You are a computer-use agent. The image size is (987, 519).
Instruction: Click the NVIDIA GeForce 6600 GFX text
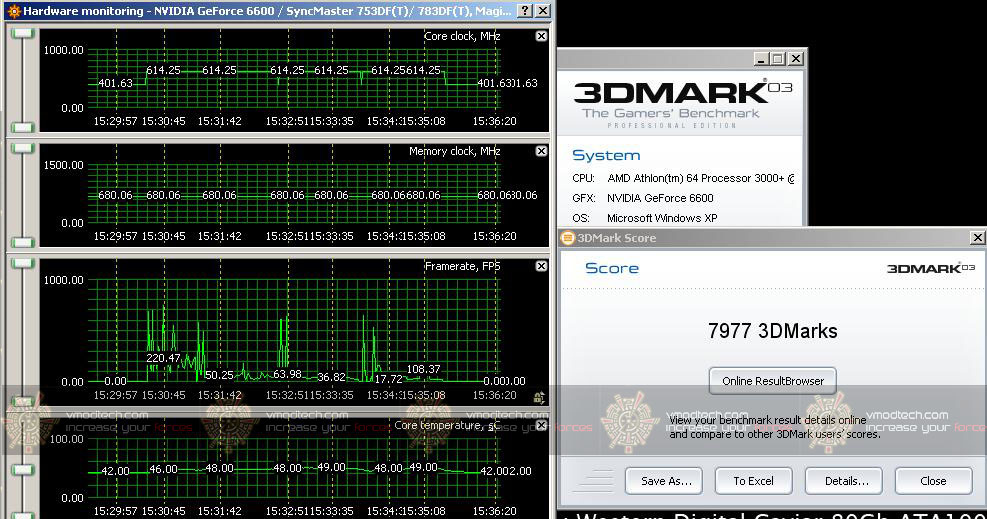[x=660, y=198]
